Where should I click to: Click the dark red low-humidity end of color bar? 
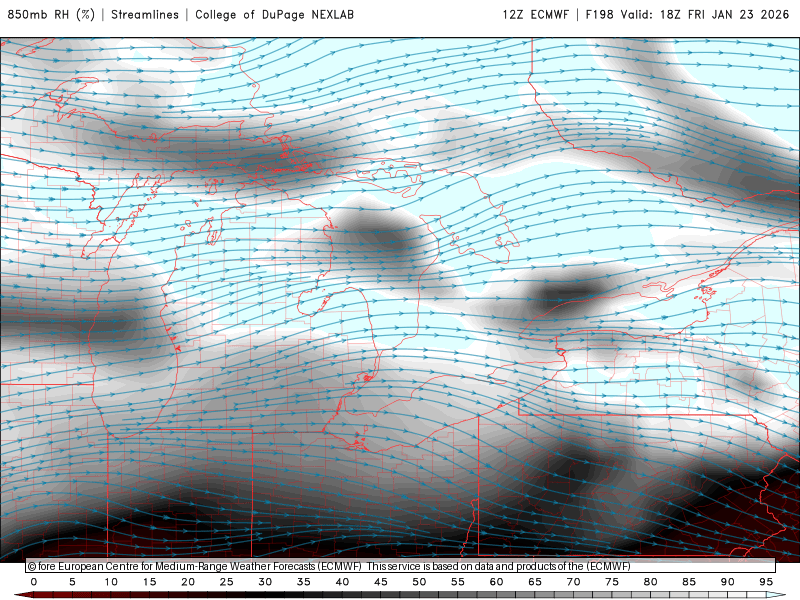pyautogui.click(x=24, y=595)
